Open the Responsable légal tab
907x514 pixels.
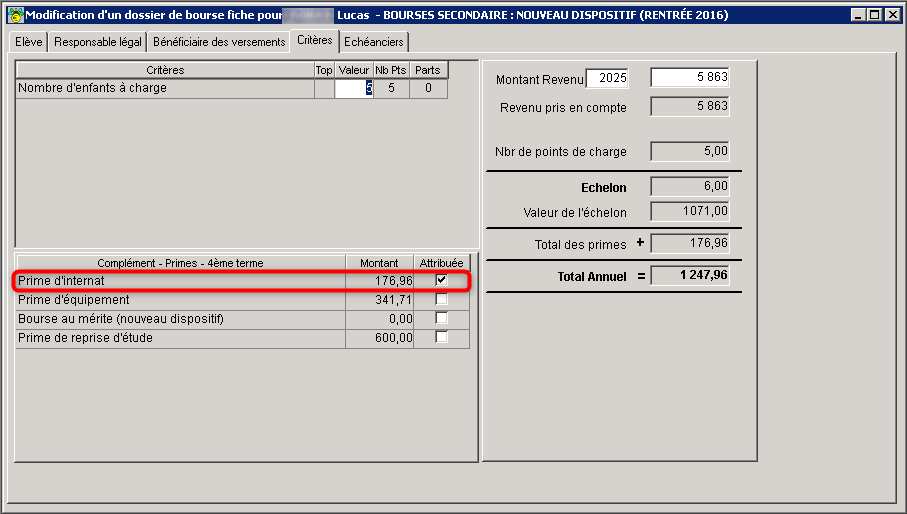click(x=98, y=42)
